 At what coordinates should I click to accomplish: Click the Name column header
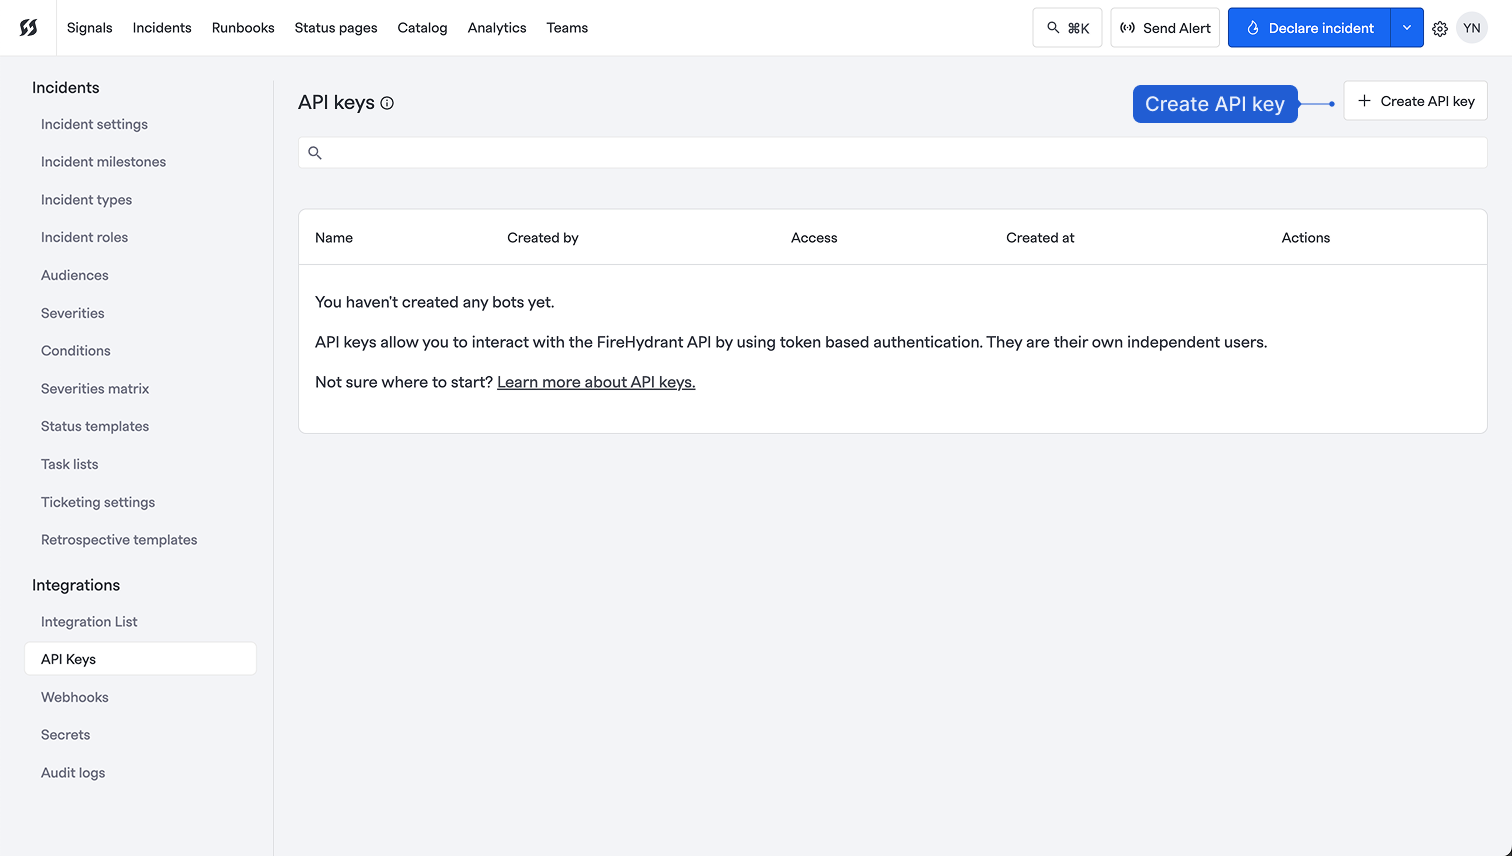click(334, 238)
